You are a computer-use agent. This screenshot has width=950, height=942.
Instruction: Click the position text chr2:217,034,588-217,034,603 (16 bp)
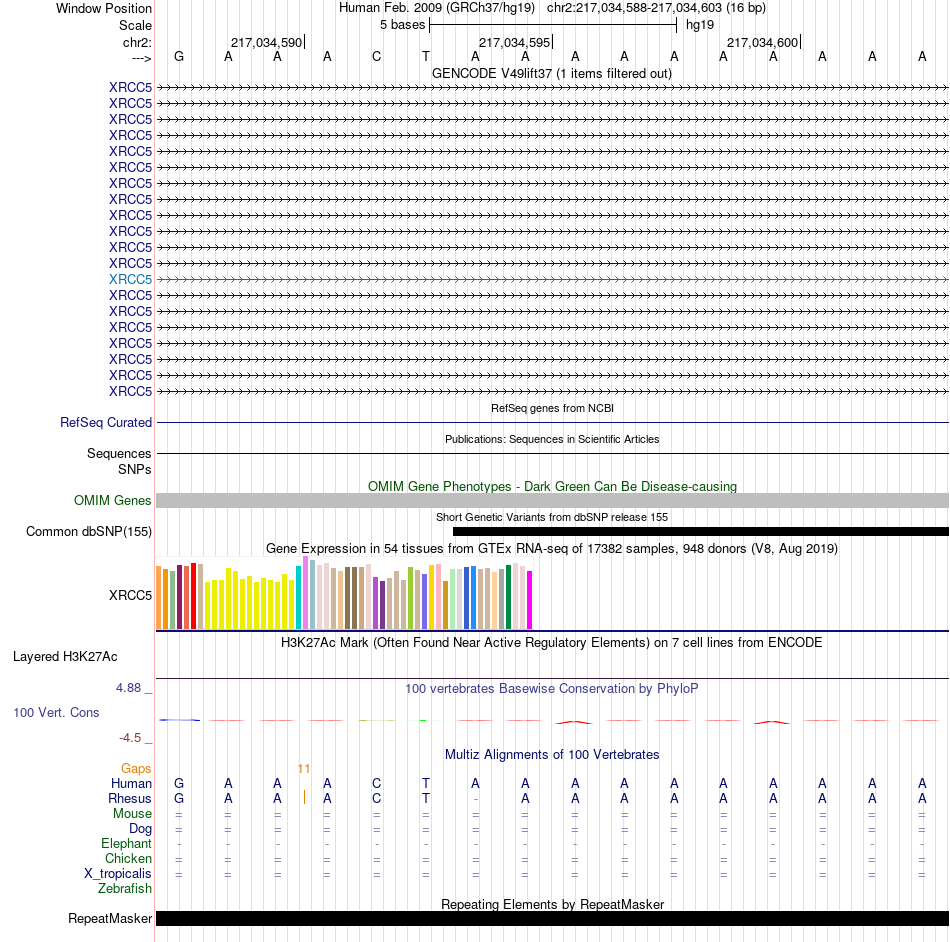point(656,8)
